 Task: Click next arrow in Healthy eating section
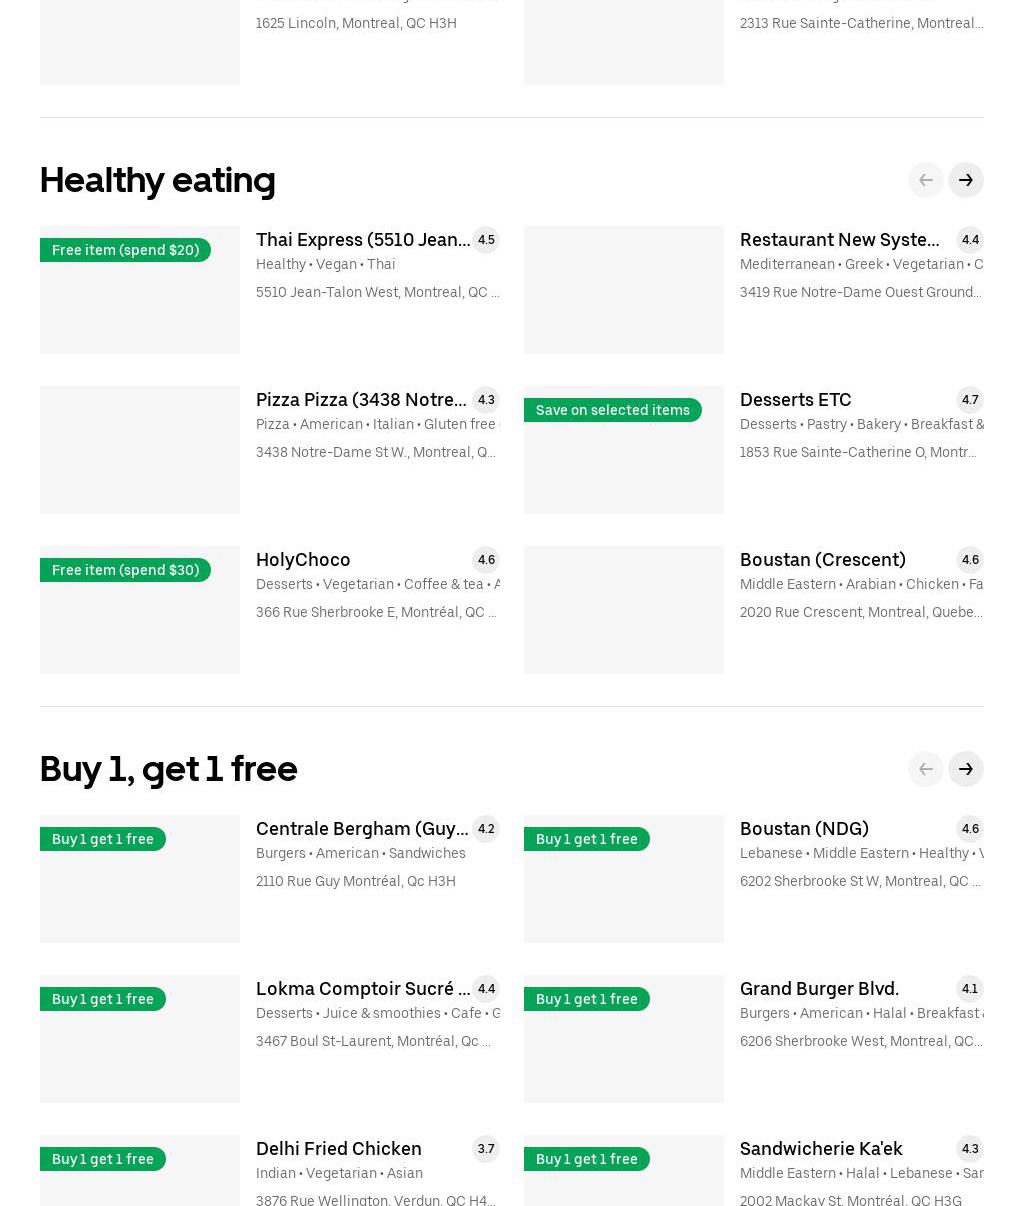[x=965, y=180]
